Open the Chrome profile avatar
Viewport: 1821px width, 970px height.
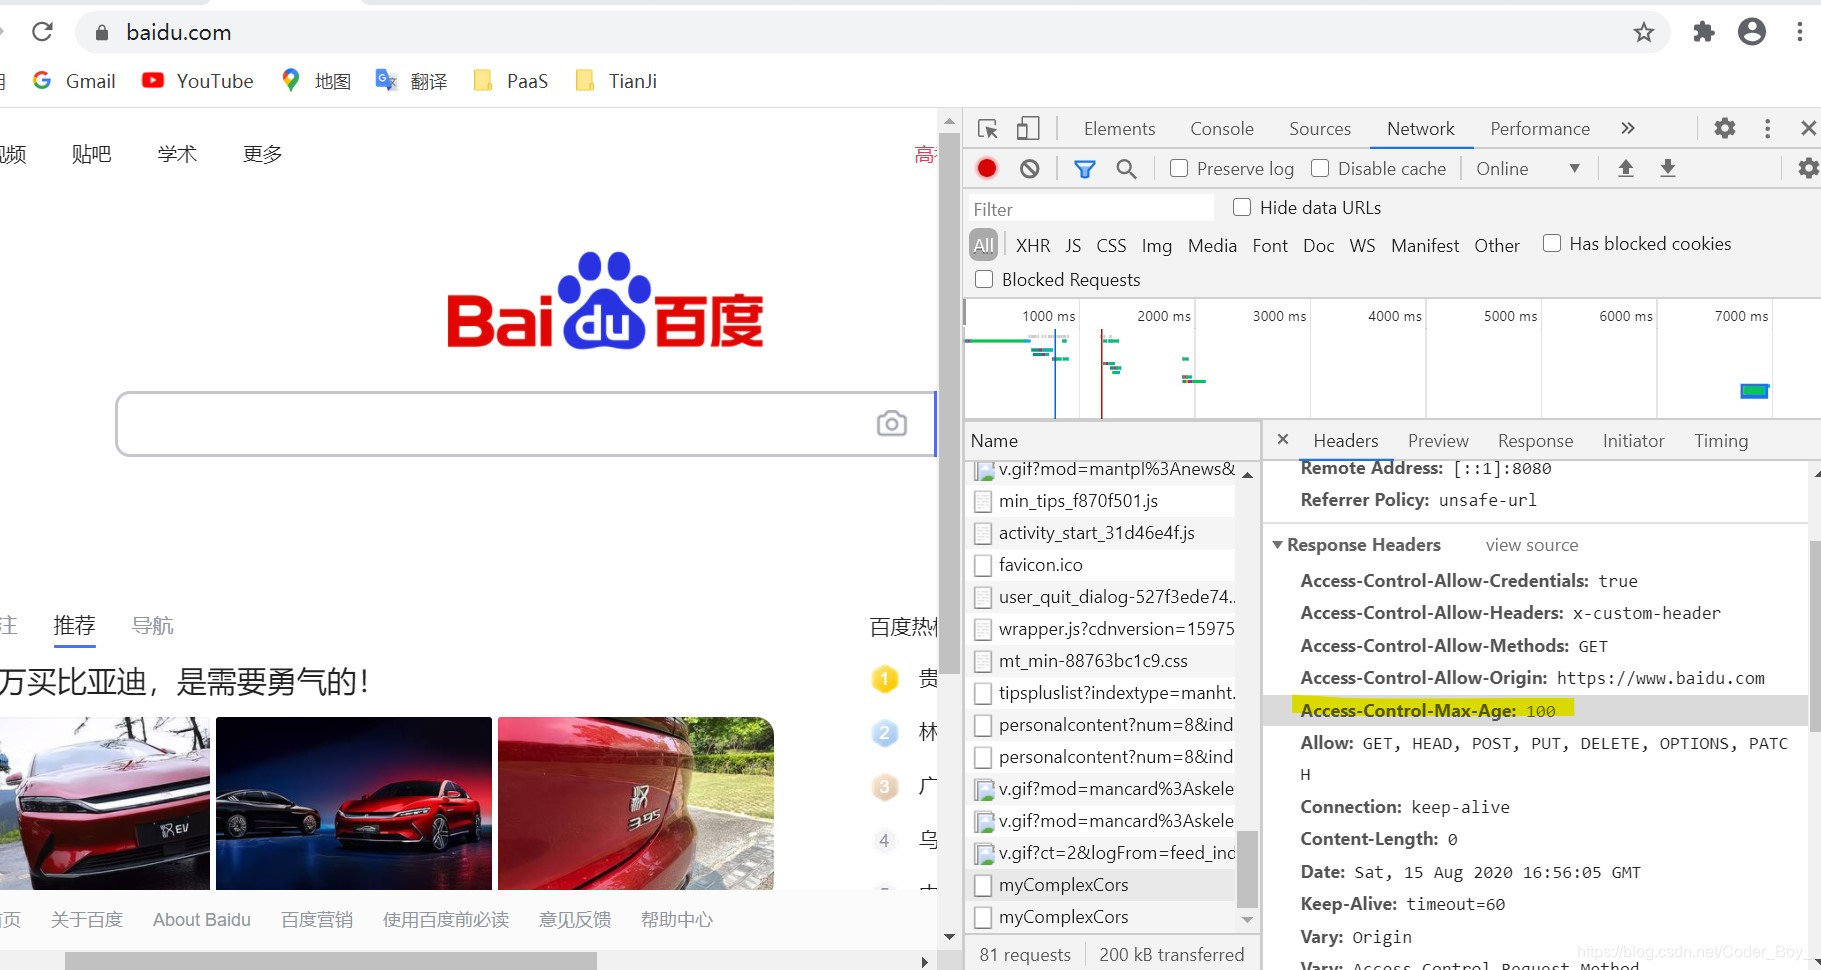click(1752, 32)
